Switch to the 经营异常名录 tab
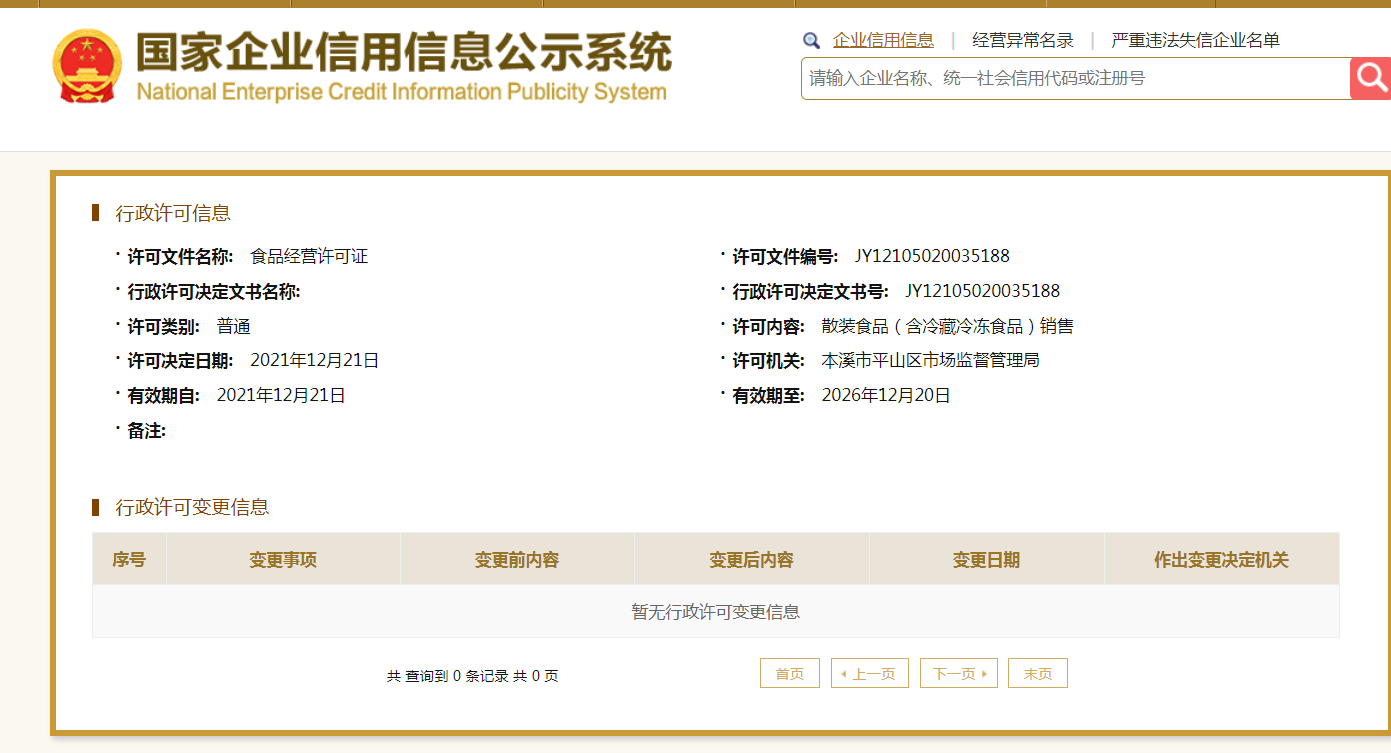The height and width of the screenshot is (753, 1391). coord(1023,41)
